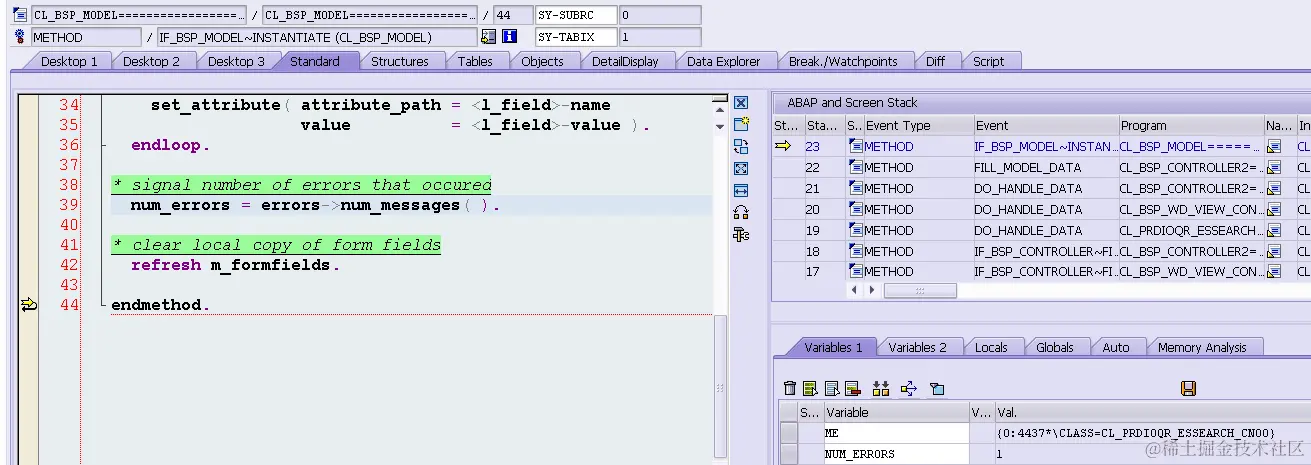Image resolution: width=1311 pixels, height=465 pixels.
Task: Click stack horizontal scrollbar right arrow
Action: tap(871, 290)
